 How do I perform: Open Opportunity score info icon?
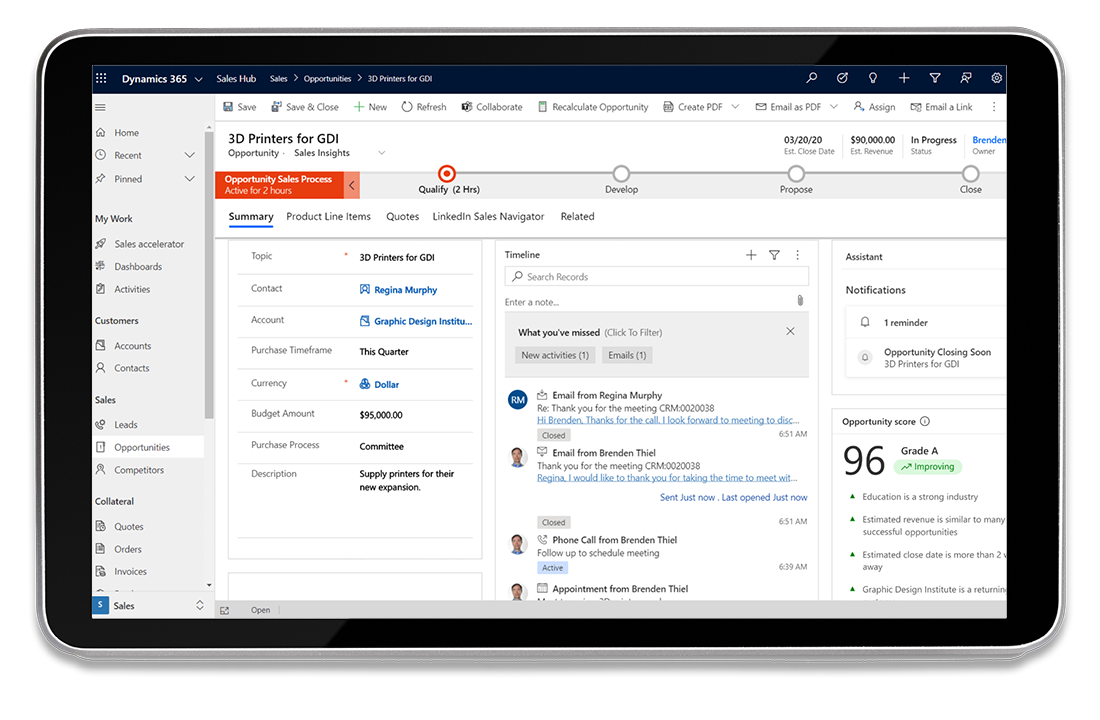click(x=925, y=421)
